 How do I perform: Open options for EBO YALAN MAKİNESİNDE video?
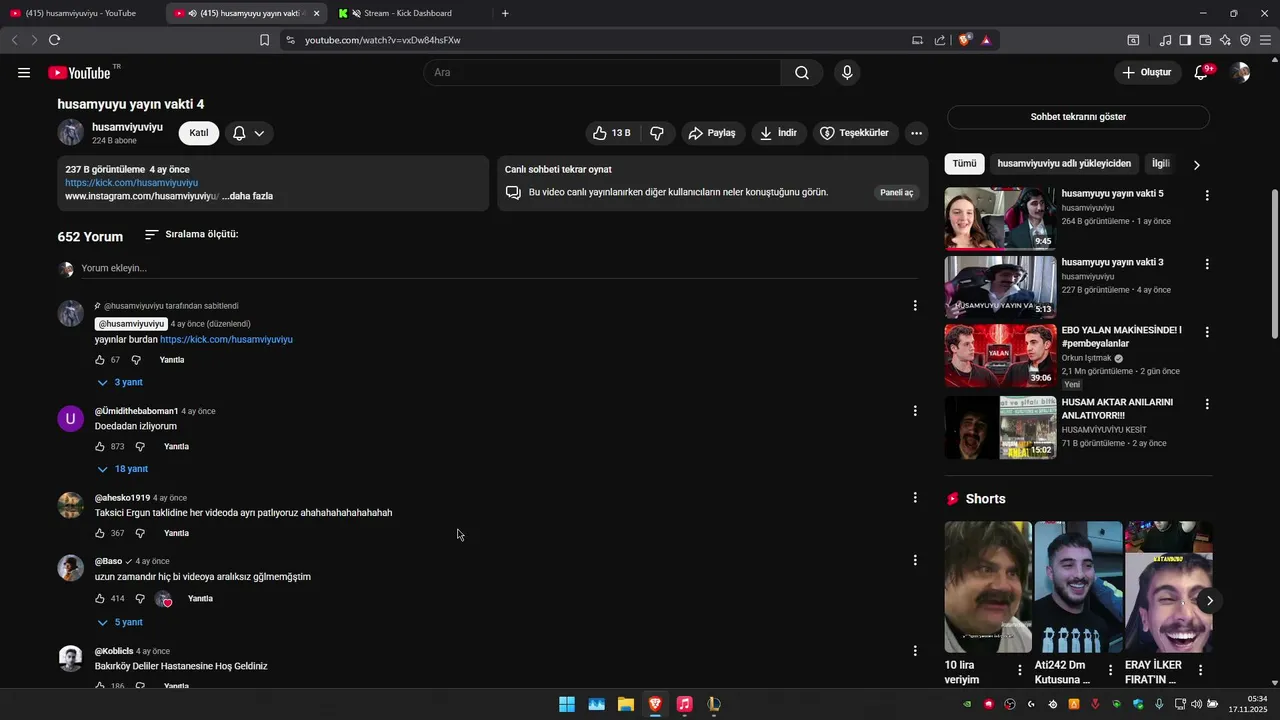click(1207, 332)
